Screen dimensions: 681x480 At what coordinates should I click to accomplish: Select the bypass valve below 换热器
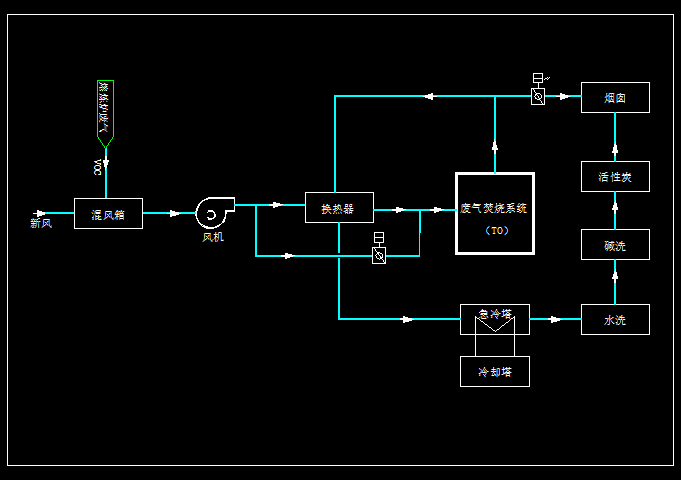tap(379, 255)
